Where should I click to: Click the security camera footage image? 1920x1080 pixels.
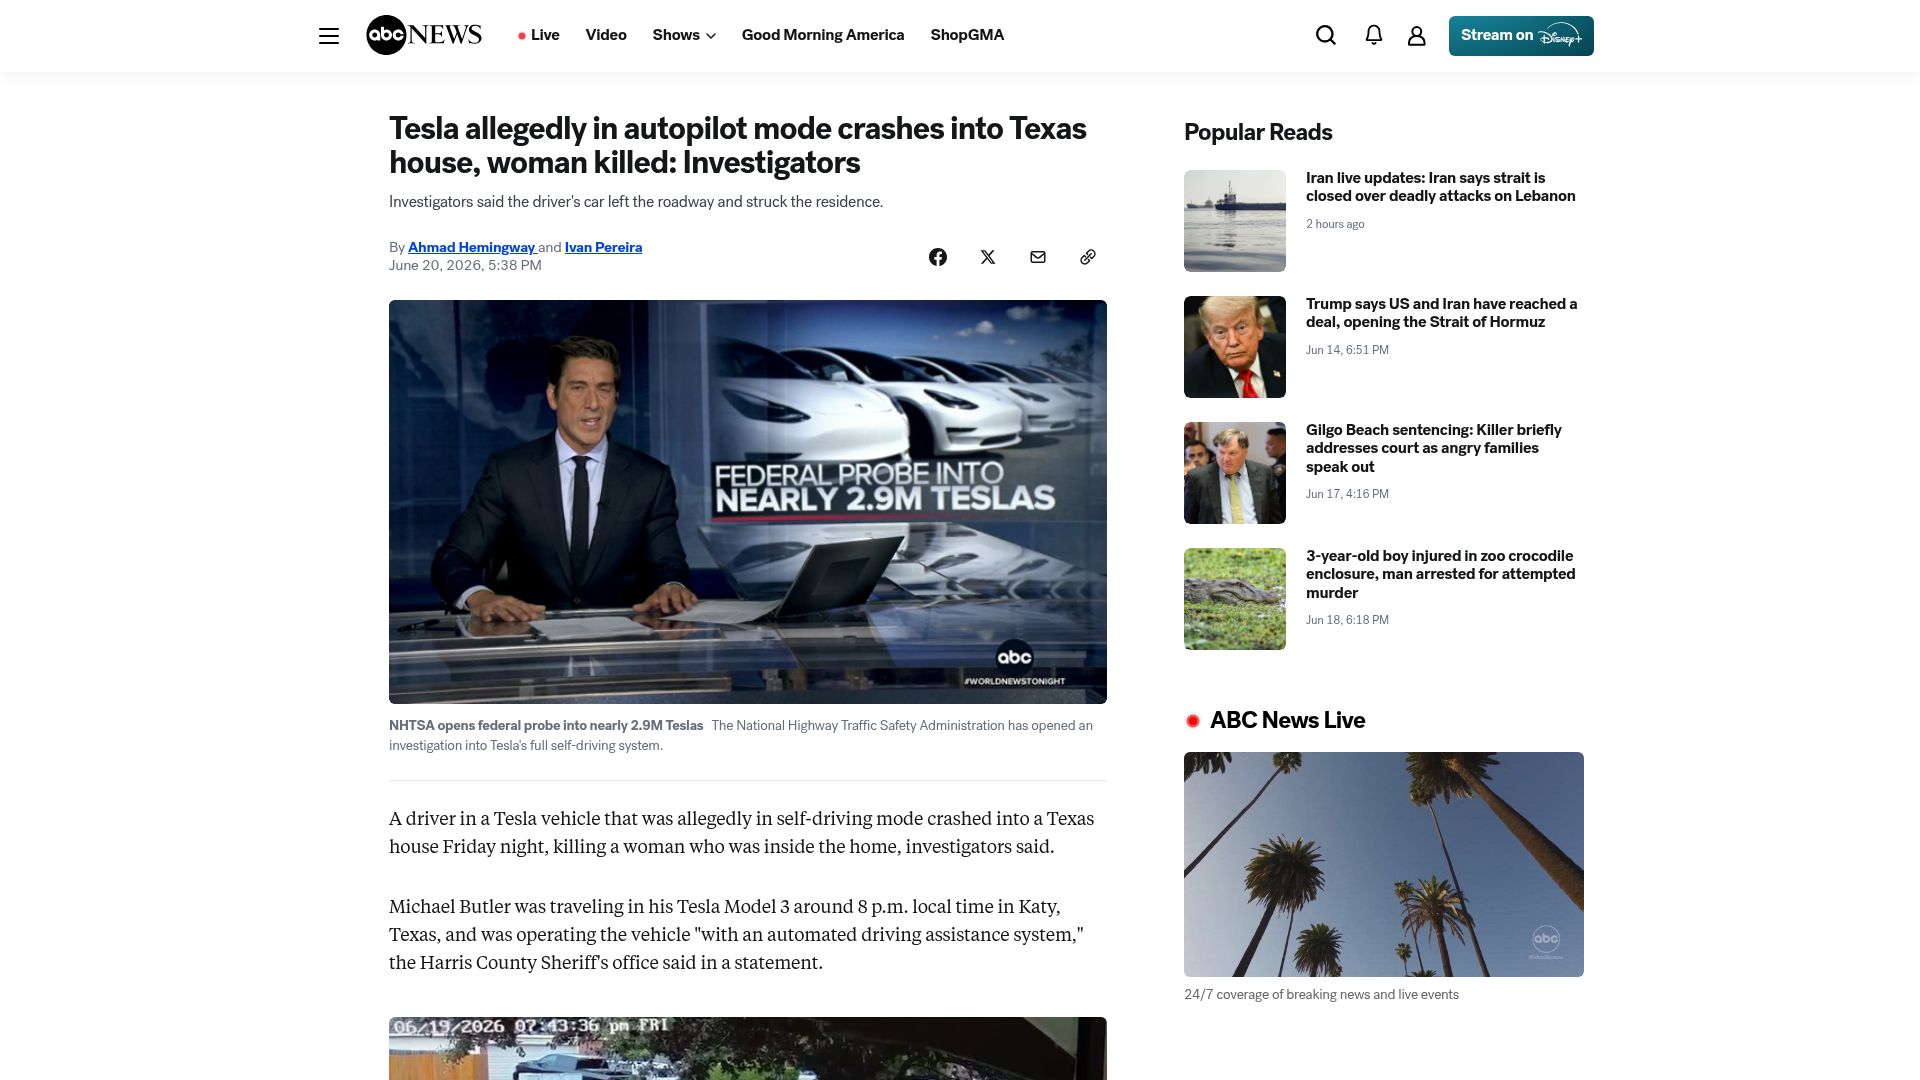coord(748,1048)
